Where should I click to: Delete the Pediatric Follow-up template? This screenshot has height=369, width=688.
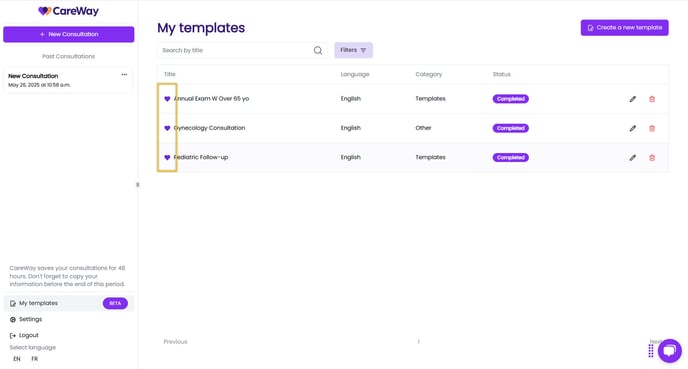click(652, 158)
